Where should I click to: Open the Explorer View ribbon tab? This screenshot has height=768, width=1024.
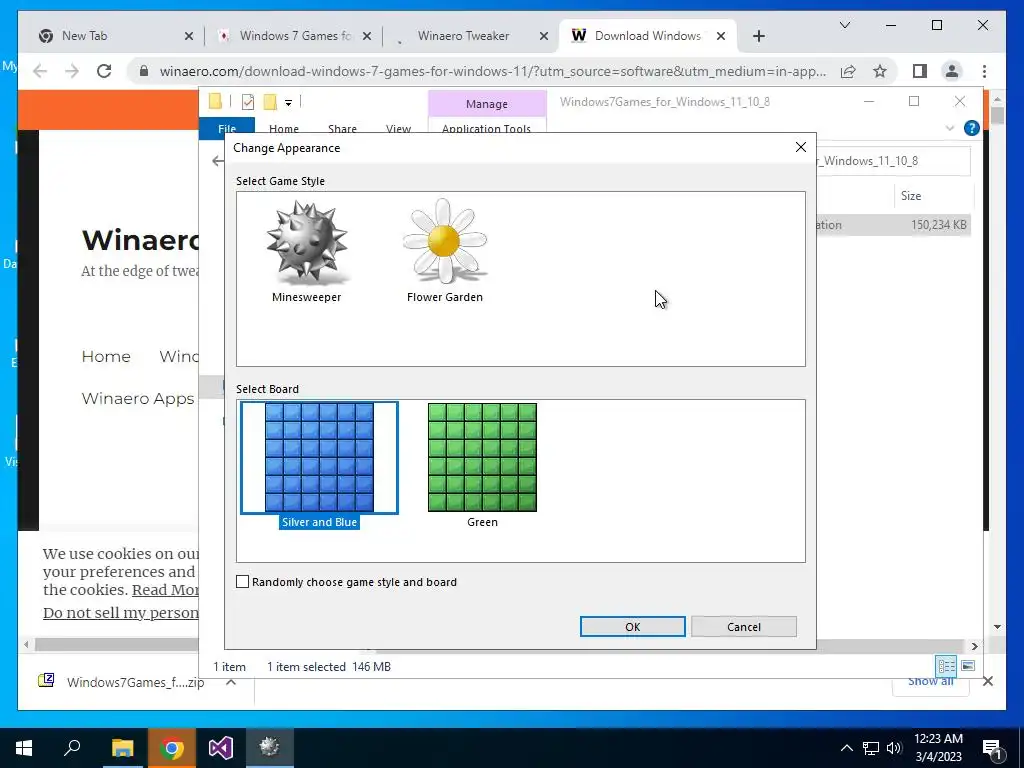(398, 128)
